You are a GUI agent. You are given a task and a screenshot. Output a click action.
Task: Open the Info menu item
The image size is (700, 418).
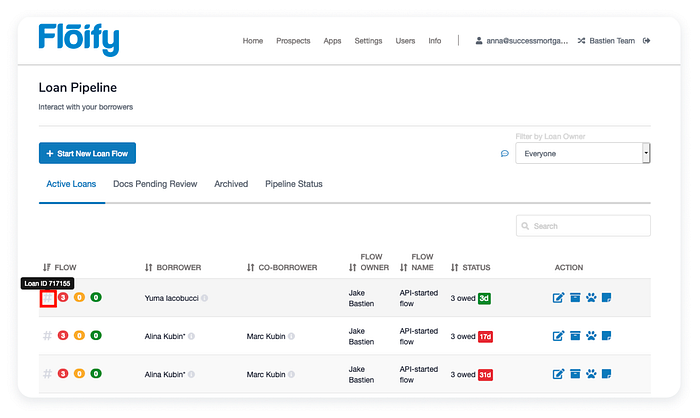tap(434, 41)
